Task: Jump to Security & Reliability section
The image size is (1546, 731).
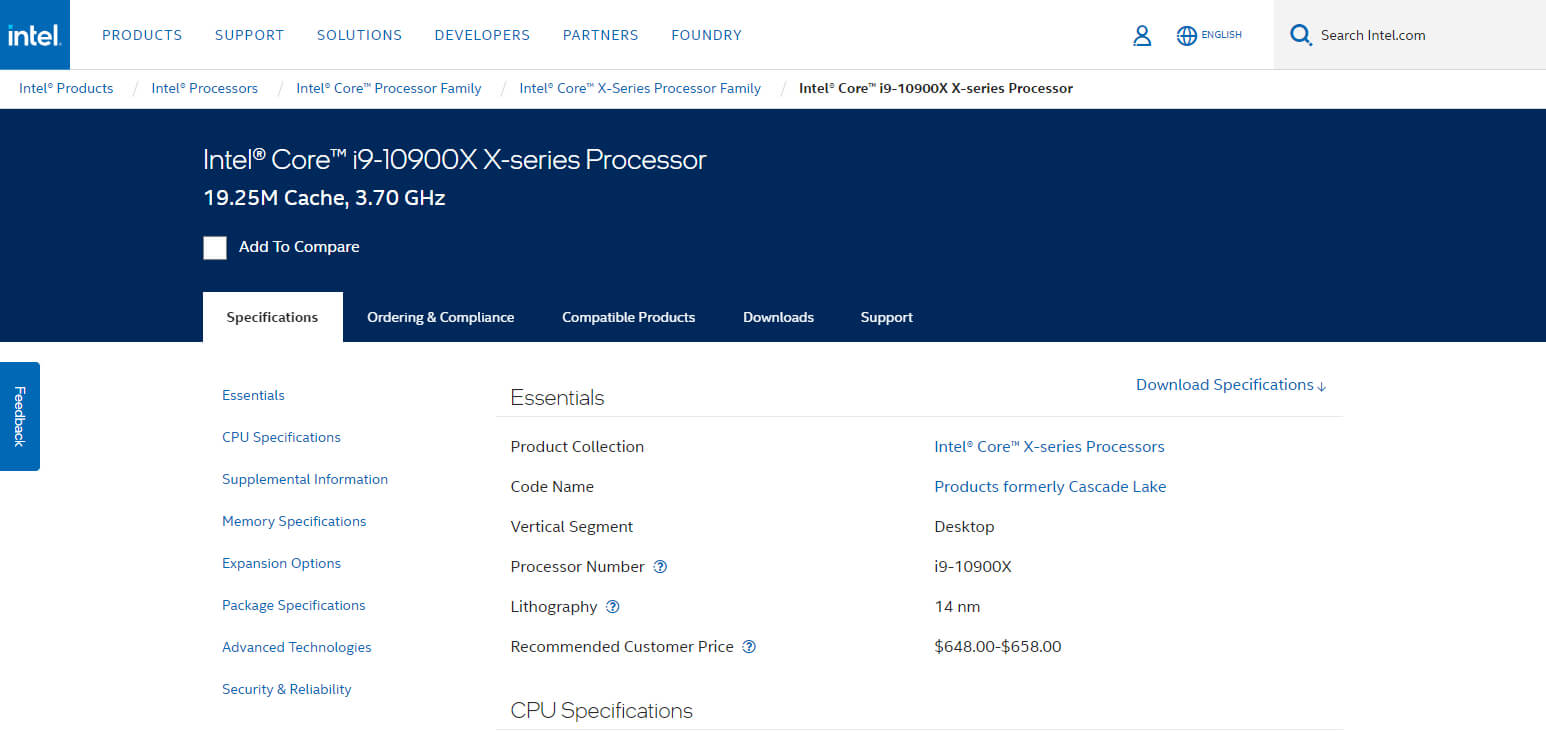Action: click(x=286, y=689)
